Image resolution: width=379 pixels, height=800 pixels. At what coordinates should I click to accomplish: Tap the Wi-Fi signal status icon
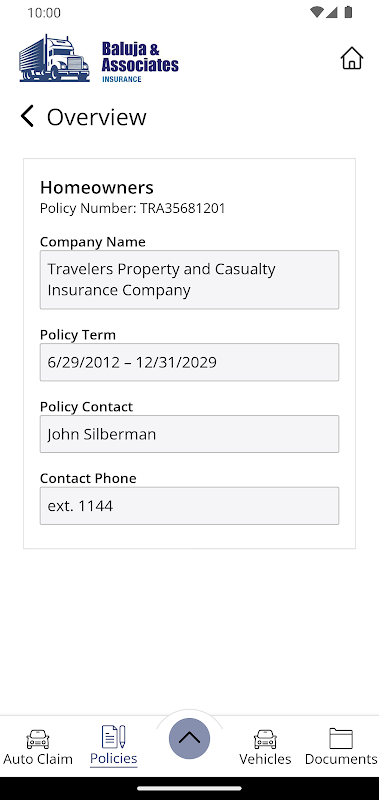(x=316, y=12)
